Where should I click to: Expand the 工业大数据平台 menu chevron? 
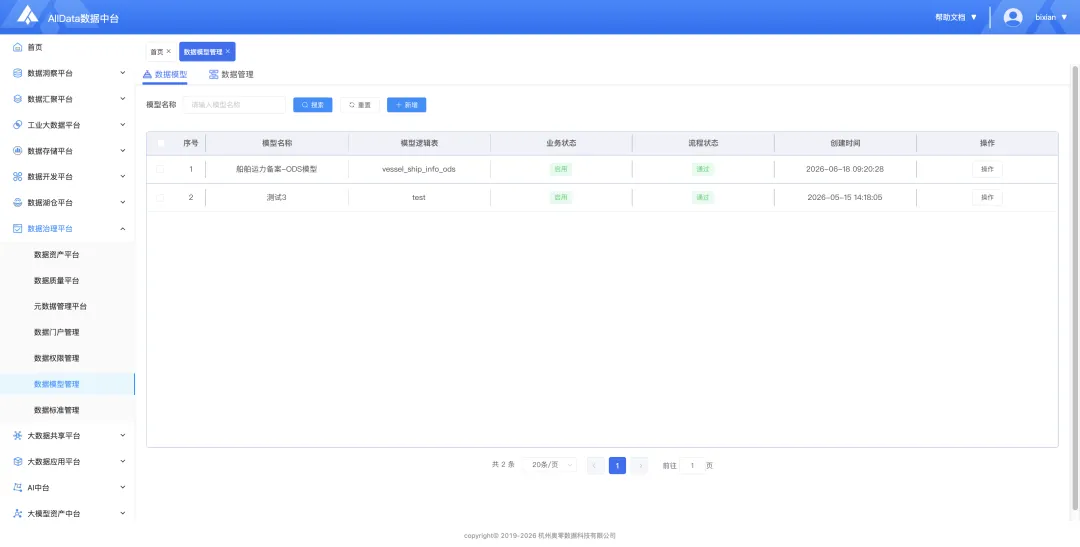tap(123, 125)
